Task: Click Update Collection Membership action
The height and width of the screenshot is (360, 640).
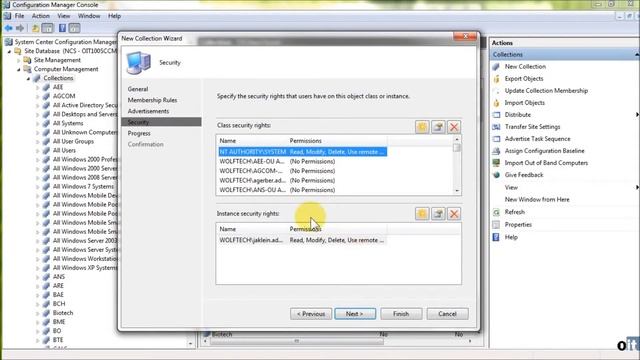Action: coord(546,91)
